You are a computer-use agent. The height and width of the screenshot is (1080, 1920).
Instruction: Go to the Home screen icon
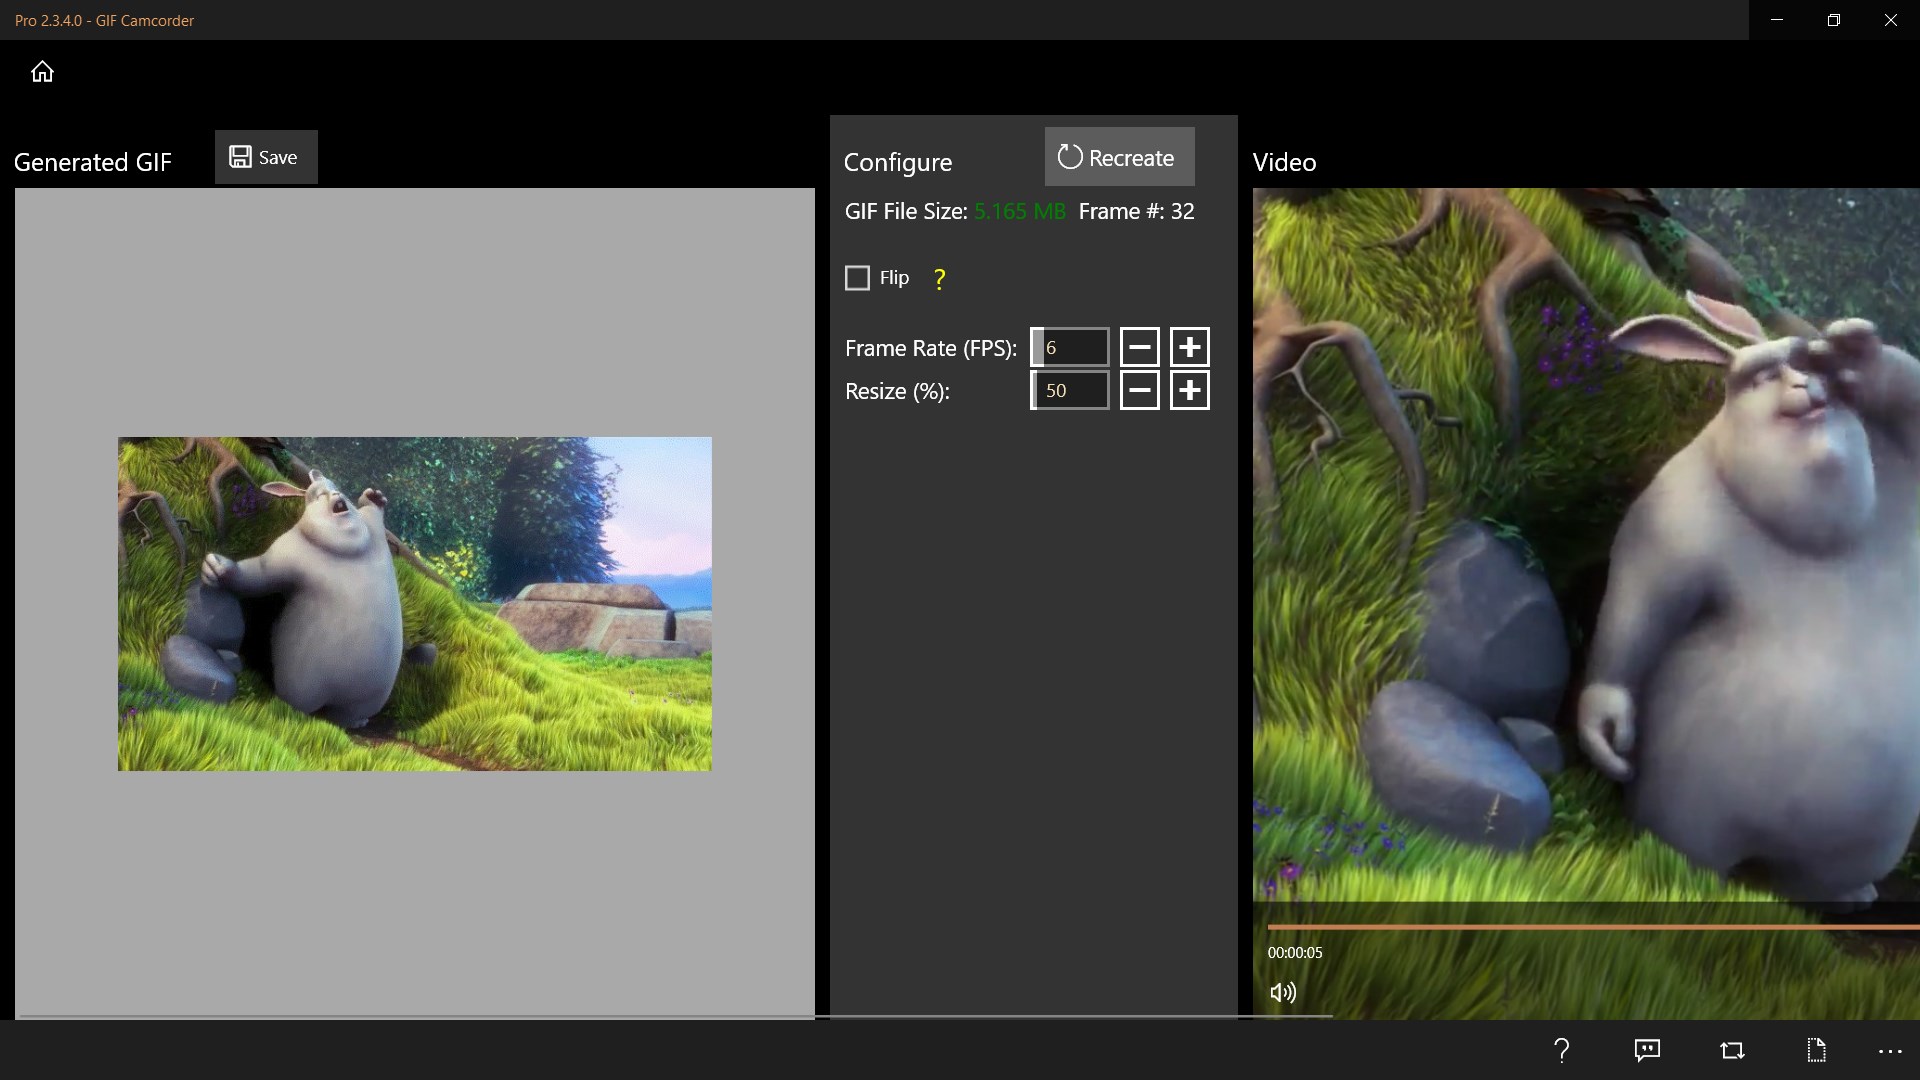point(42,72)
